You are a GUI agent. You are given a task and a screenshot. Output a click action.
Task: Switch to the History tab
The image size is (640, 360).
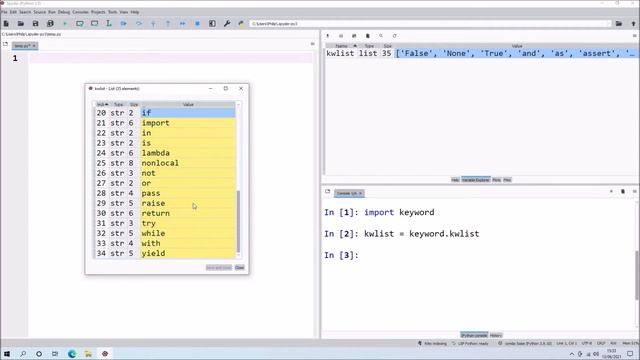[x=496, y=335]
